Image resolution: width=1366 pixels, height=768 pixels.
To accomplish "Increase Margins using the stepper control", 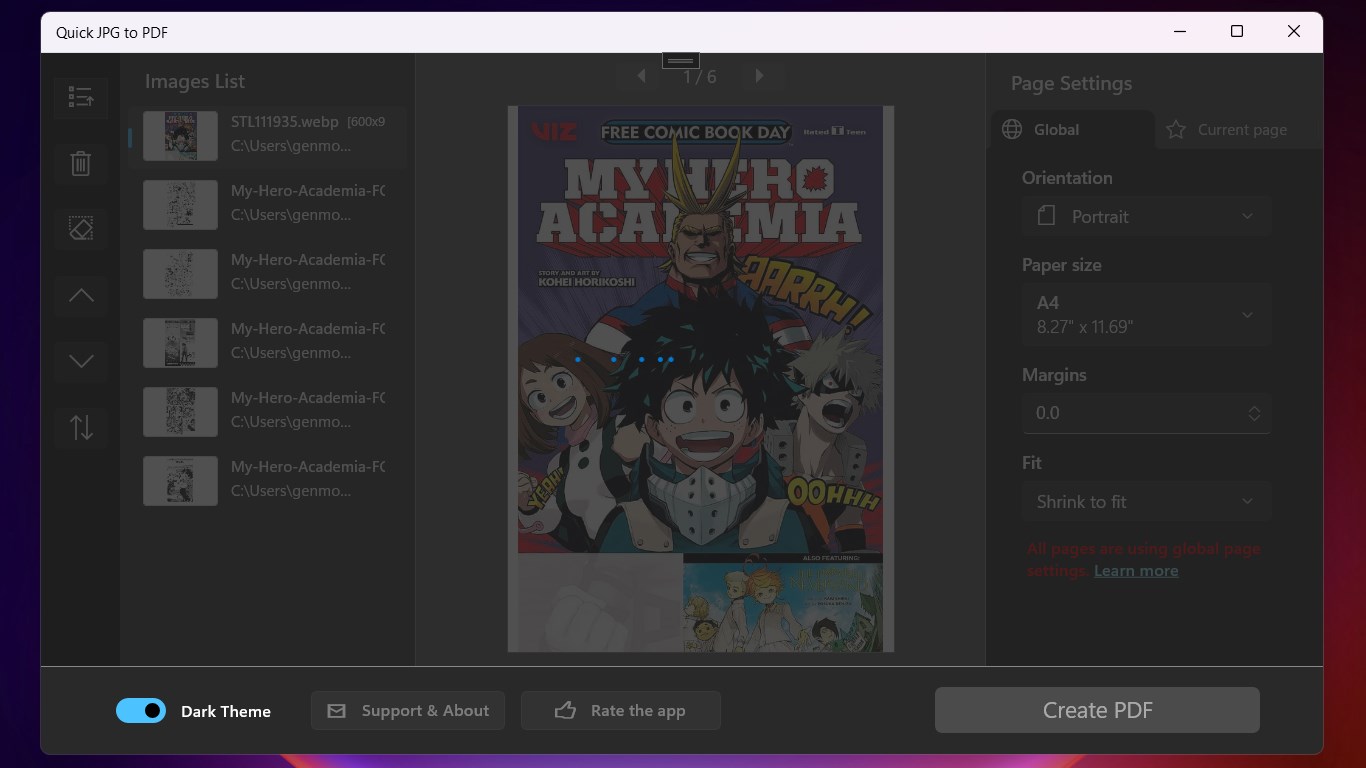I will point(1254,408).
